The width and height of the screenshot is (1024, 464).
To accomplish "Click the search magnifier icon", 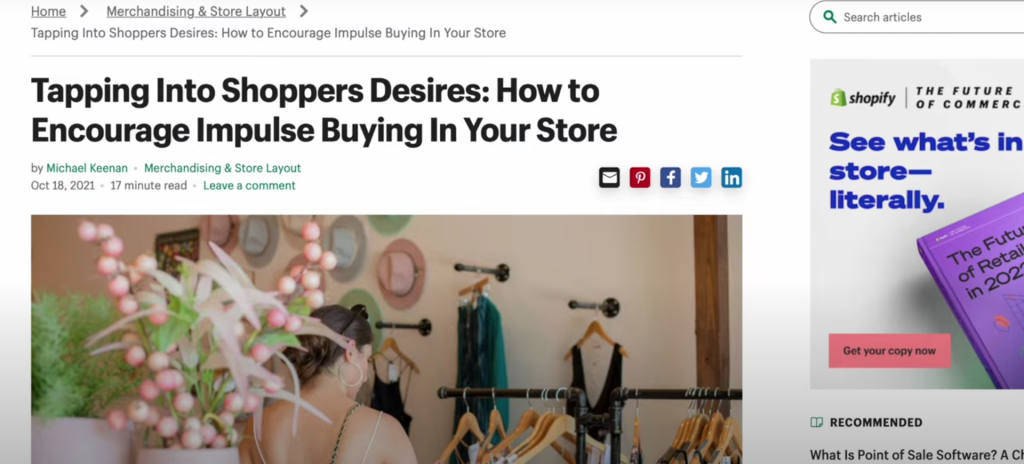I will tap(829, 17).
